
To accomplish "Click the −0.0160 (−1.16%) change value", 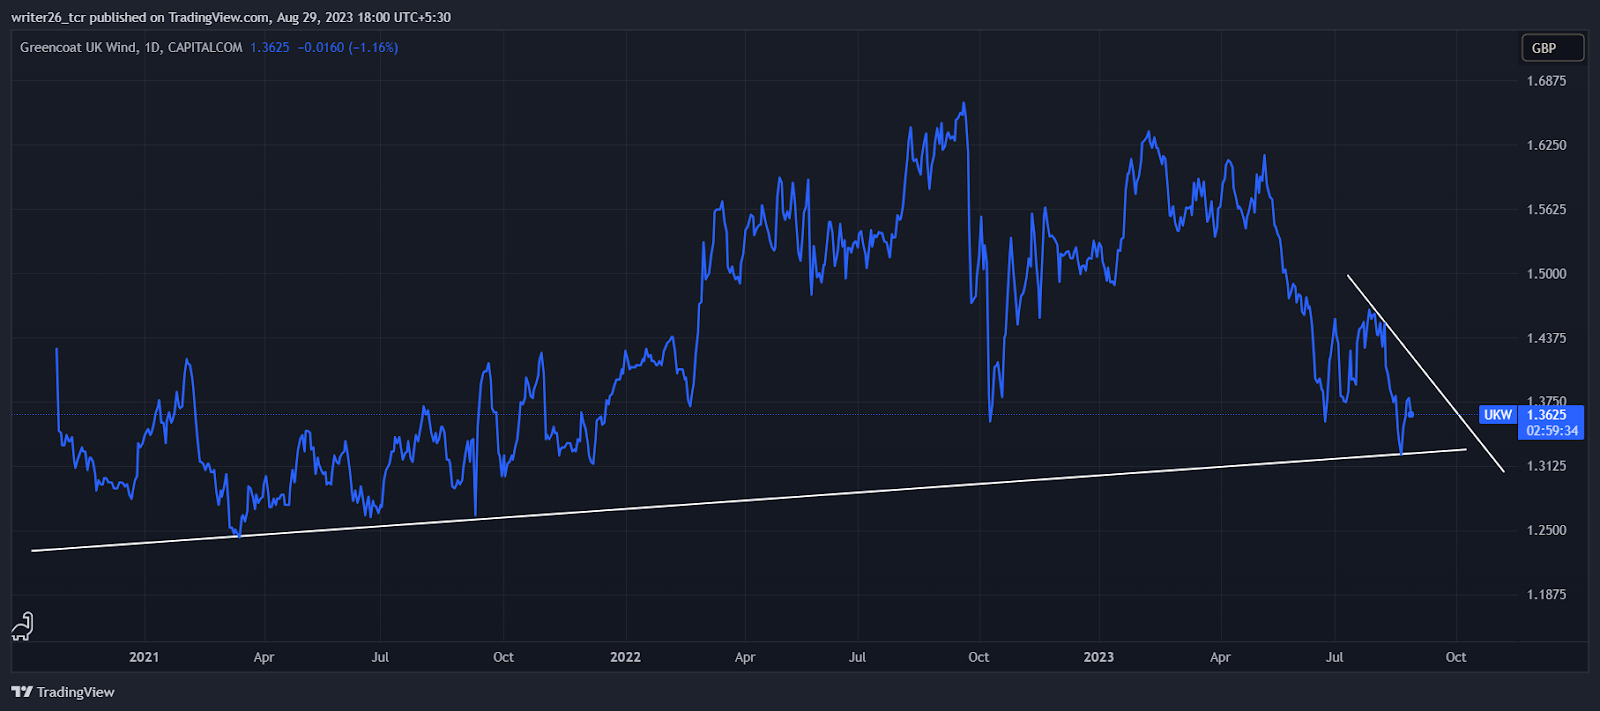I will 348,47.
